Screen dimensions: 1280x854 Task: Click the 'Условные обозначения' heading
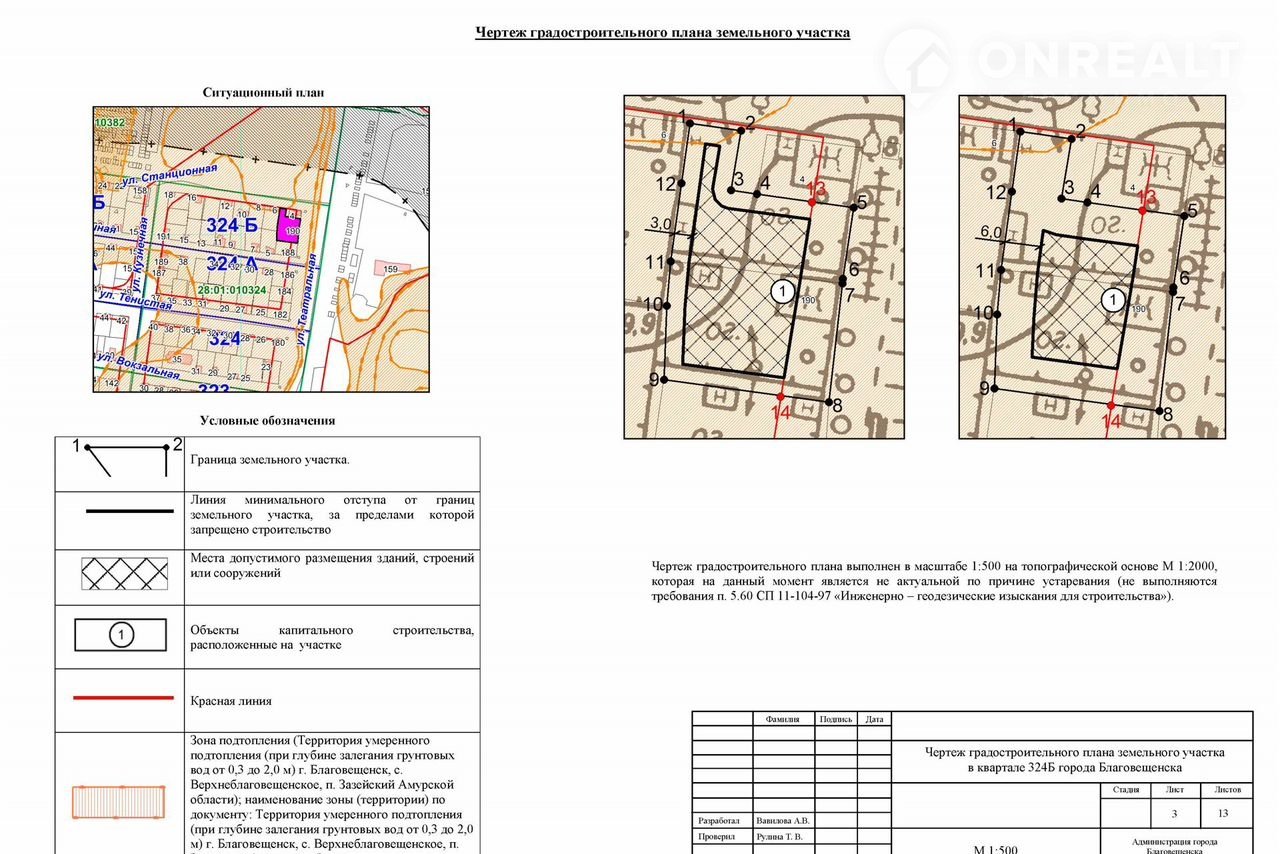click(x=267, y=421)
